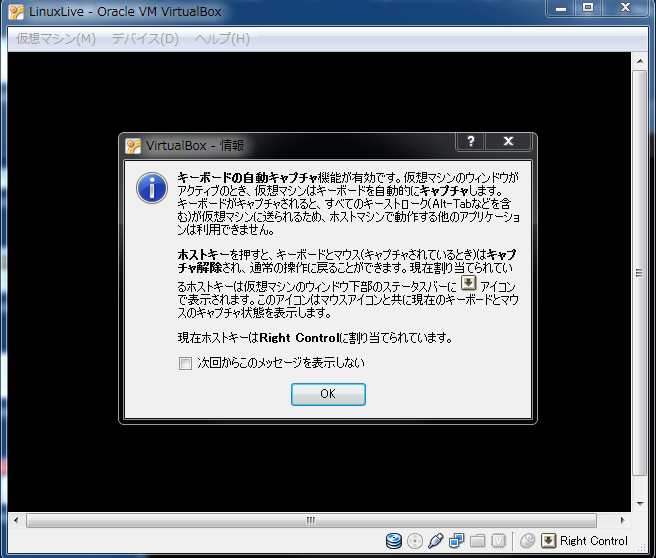
Task: Click the vertical scrollbar up arrow
Action: [x=640, y=61]
